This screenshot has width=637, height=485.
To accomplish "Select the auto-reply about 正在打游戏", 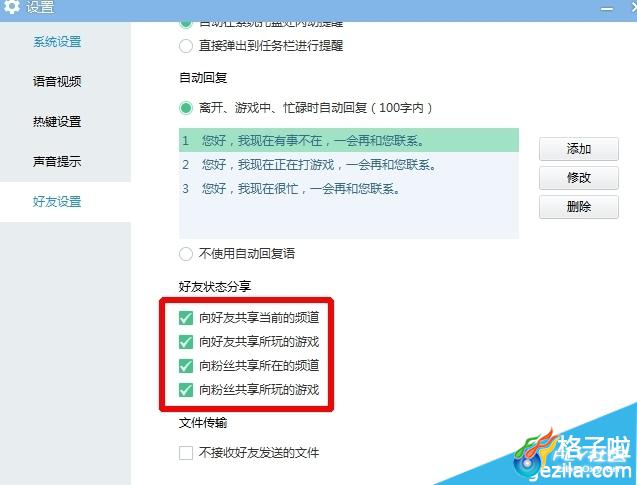I will 349,165.
